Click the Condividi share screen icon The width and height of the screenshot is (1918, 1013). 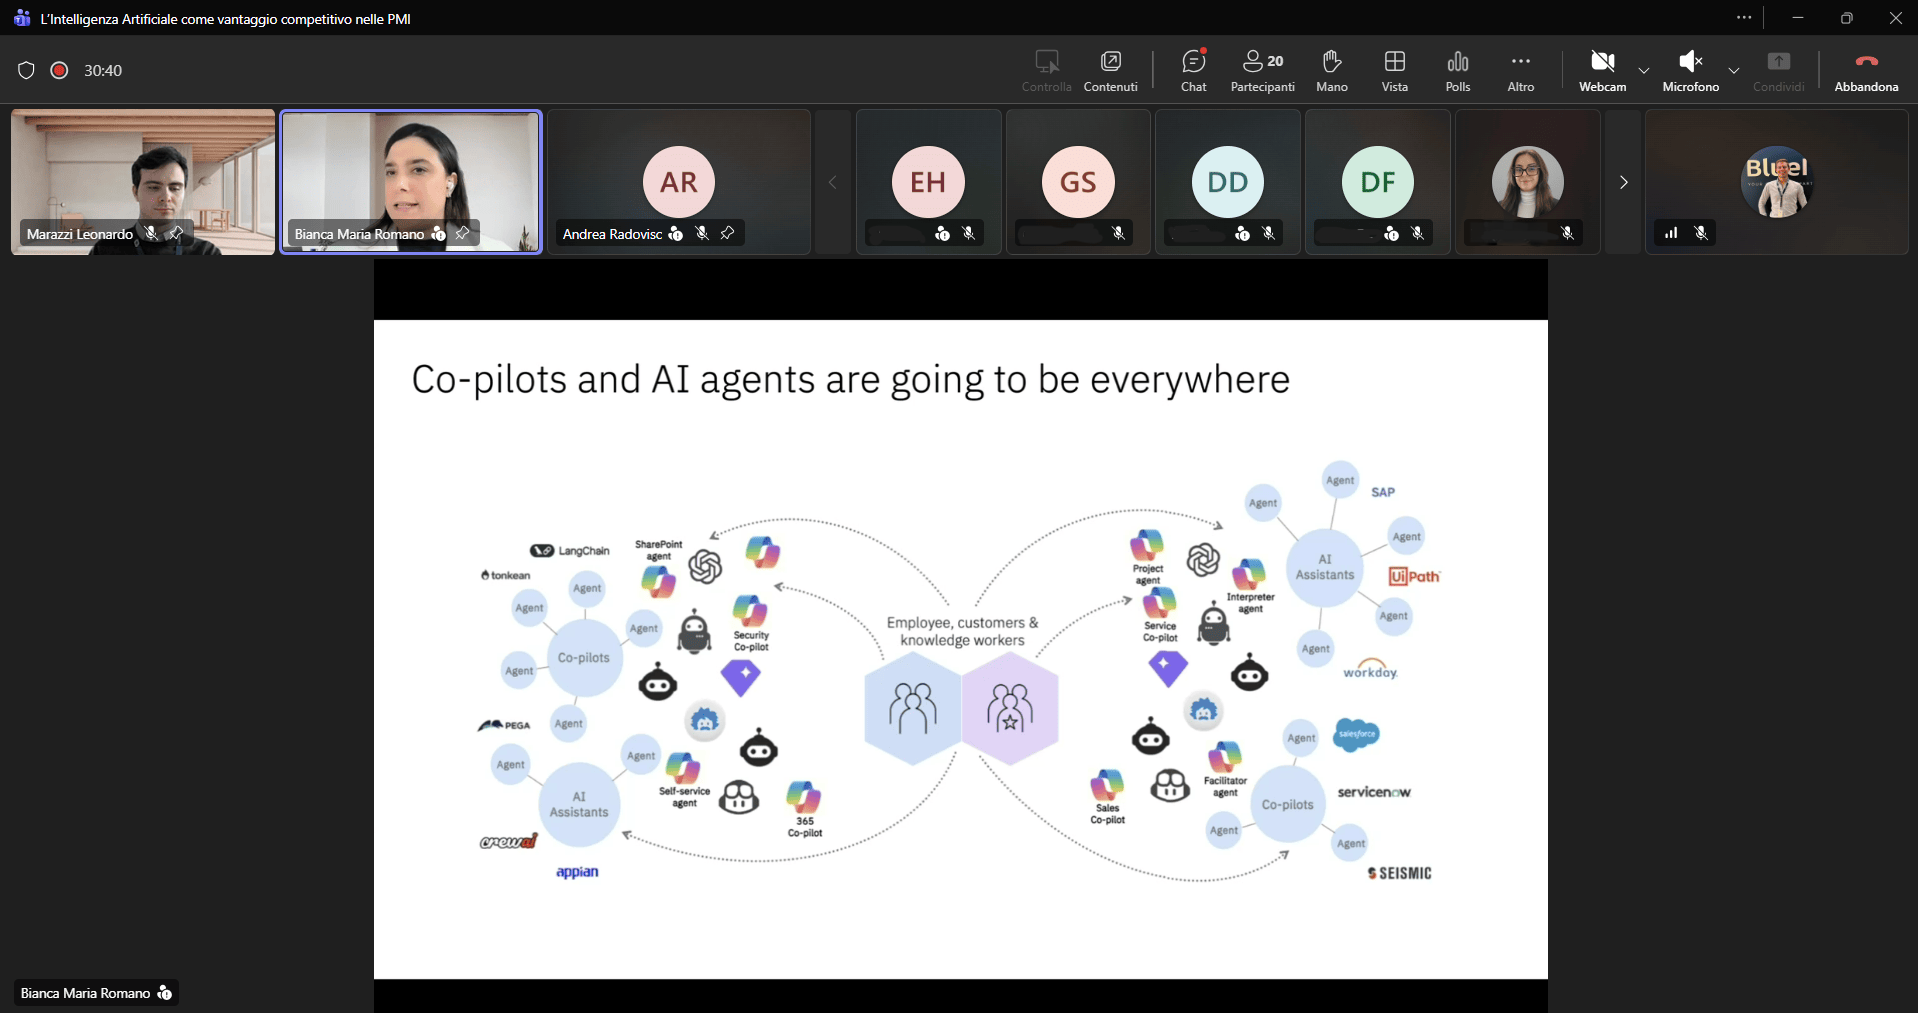1778,62
